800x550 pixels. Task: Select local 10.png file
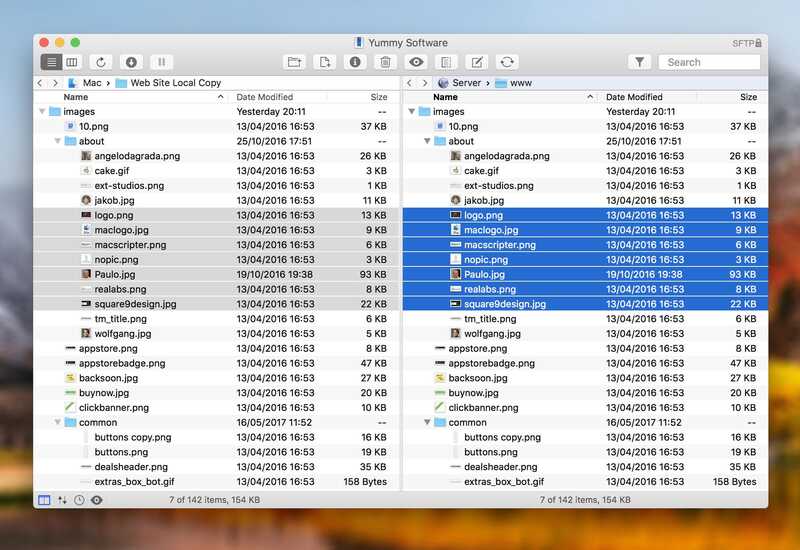(x=216, y=126)
